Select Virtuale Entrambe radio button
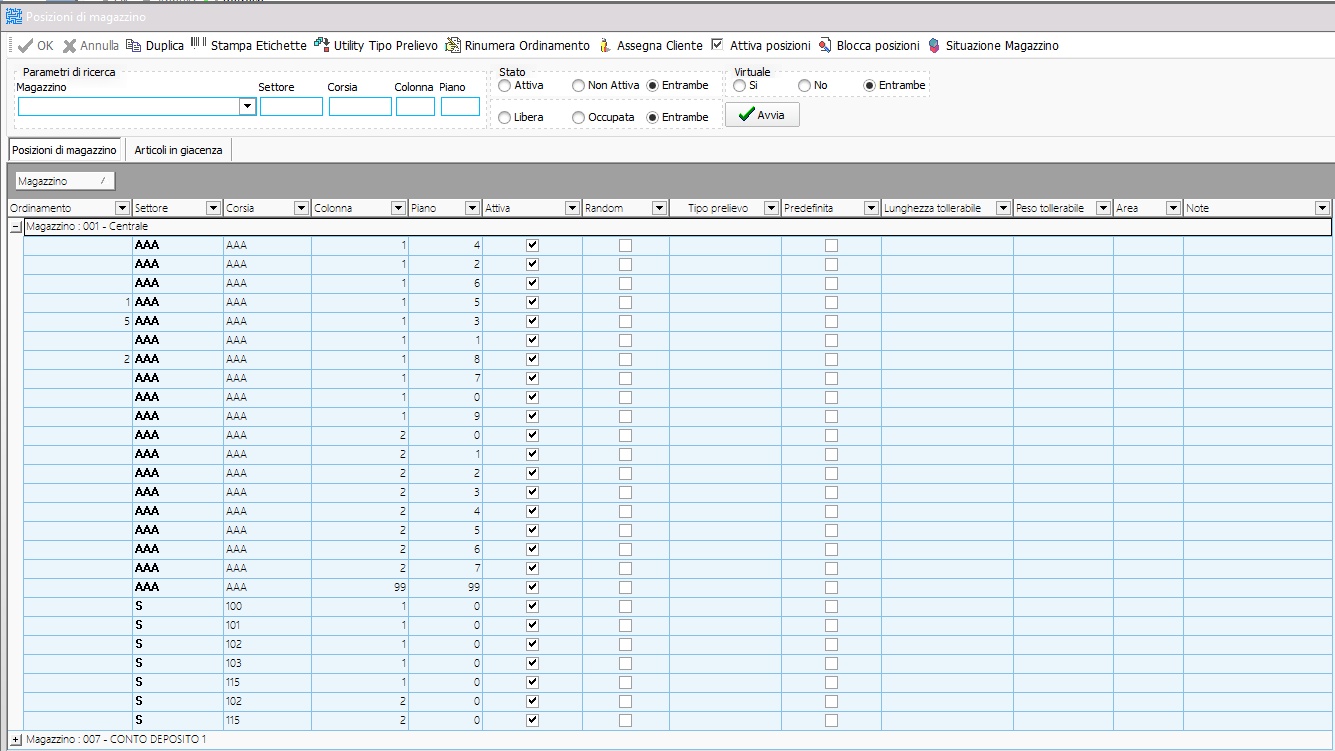This screenshot has height=751, width=1335. pyautogui.click(x=870, y=86)
